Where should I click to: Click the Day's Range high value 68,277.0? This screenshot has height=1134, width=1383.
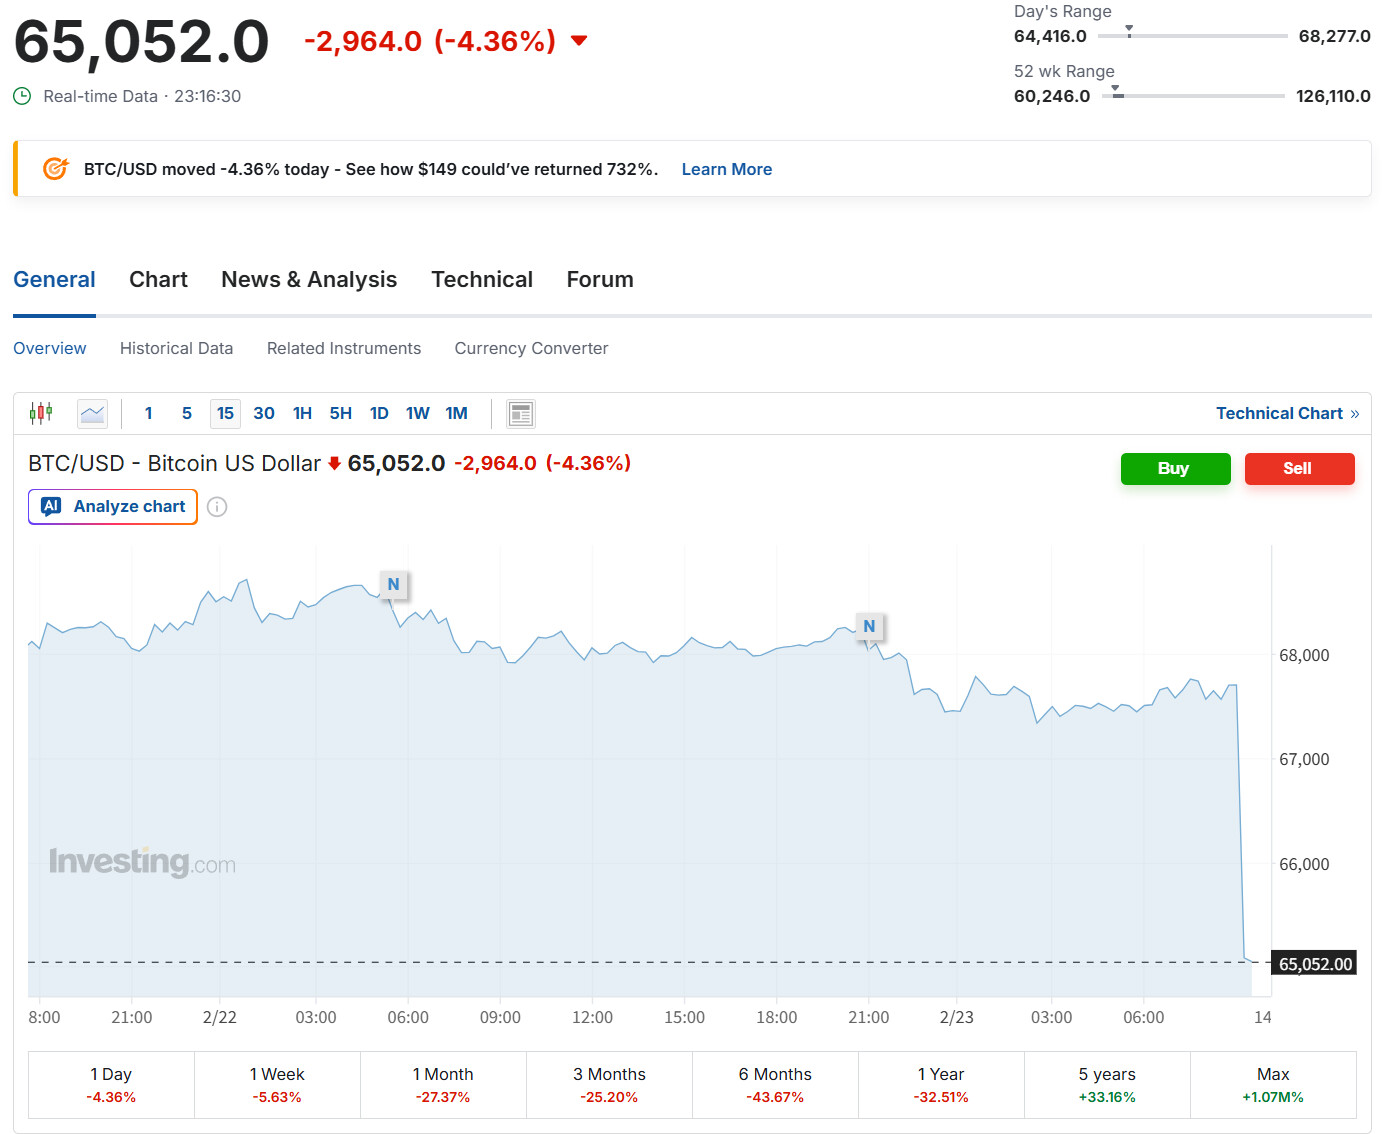click(1334, 36)
